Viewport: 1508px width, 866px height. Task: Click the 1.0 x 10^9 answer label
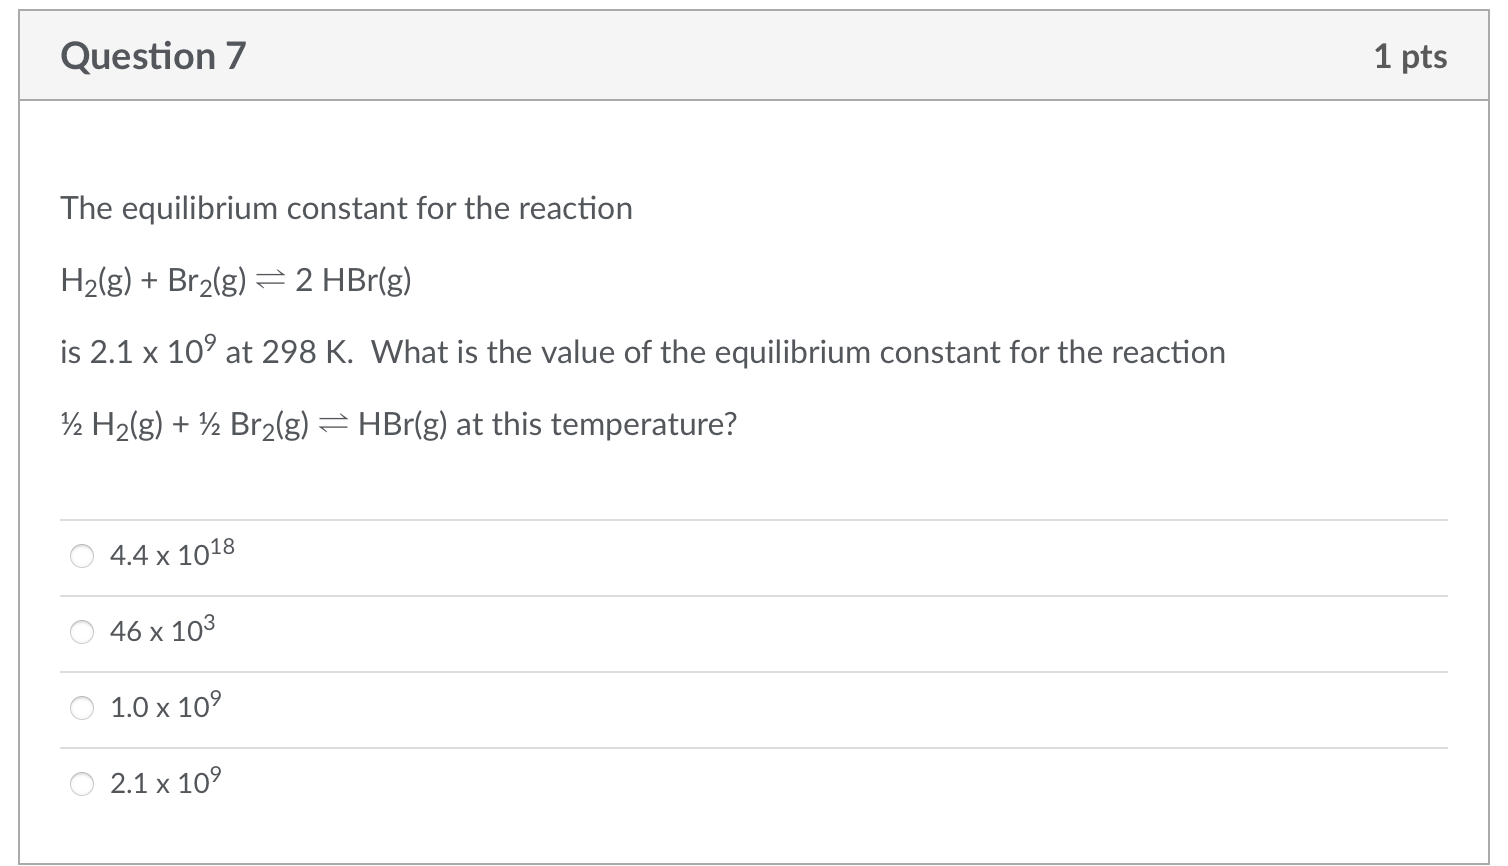166,706
